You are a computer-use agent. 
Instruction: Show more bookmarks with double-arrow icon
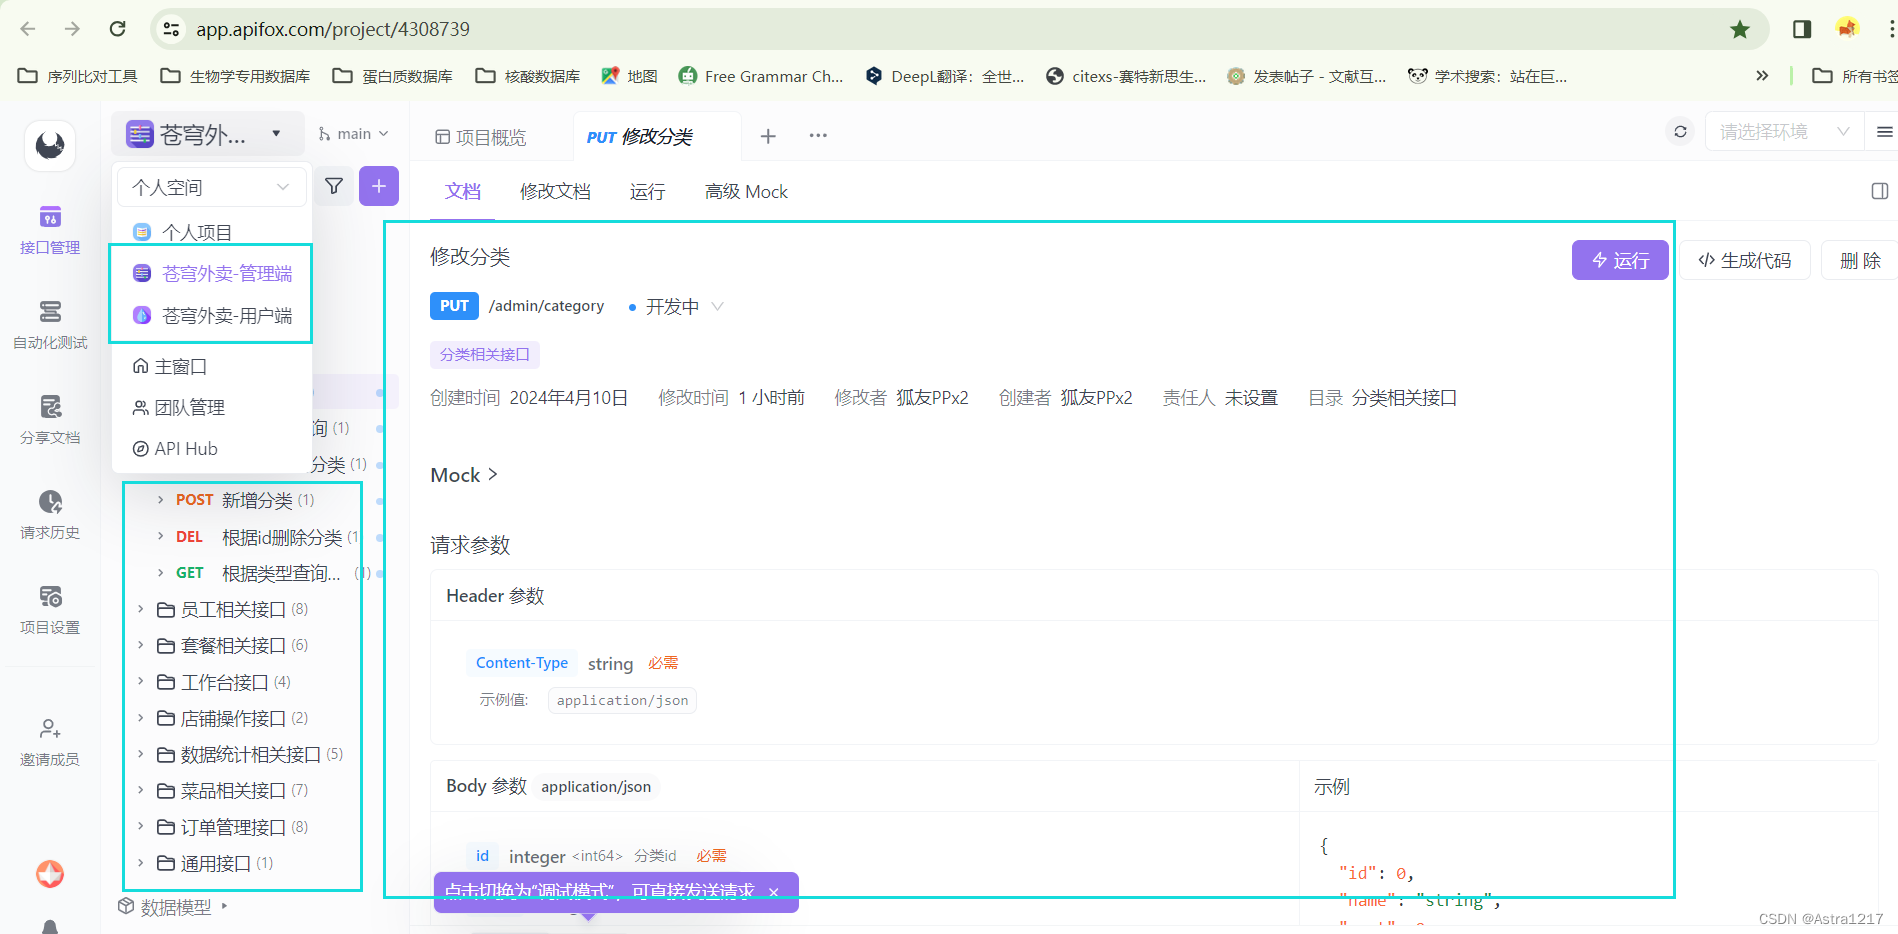tap(1762, 76)
